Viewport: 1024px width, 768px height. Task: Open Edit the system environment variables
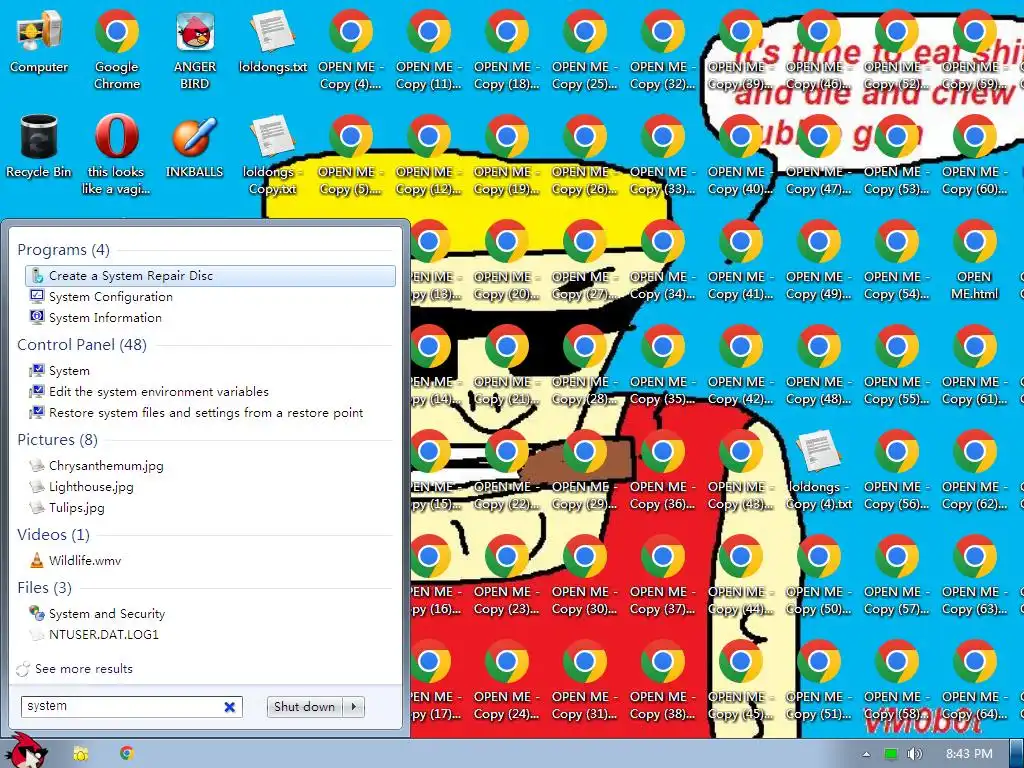(x=210, y=391)
